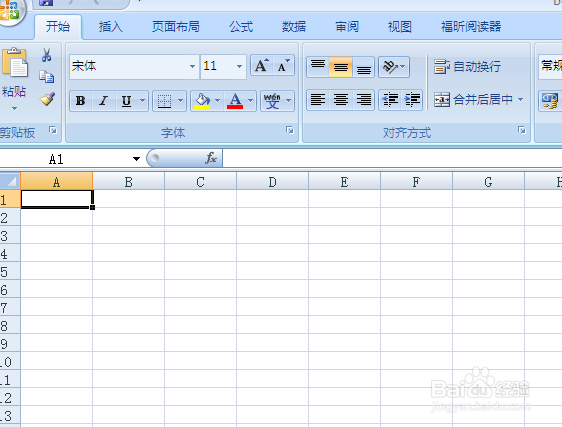Click the currency format coins icon
Image resolution: width=562 pixels, height=427 pixels.
[x=550, y=101]
